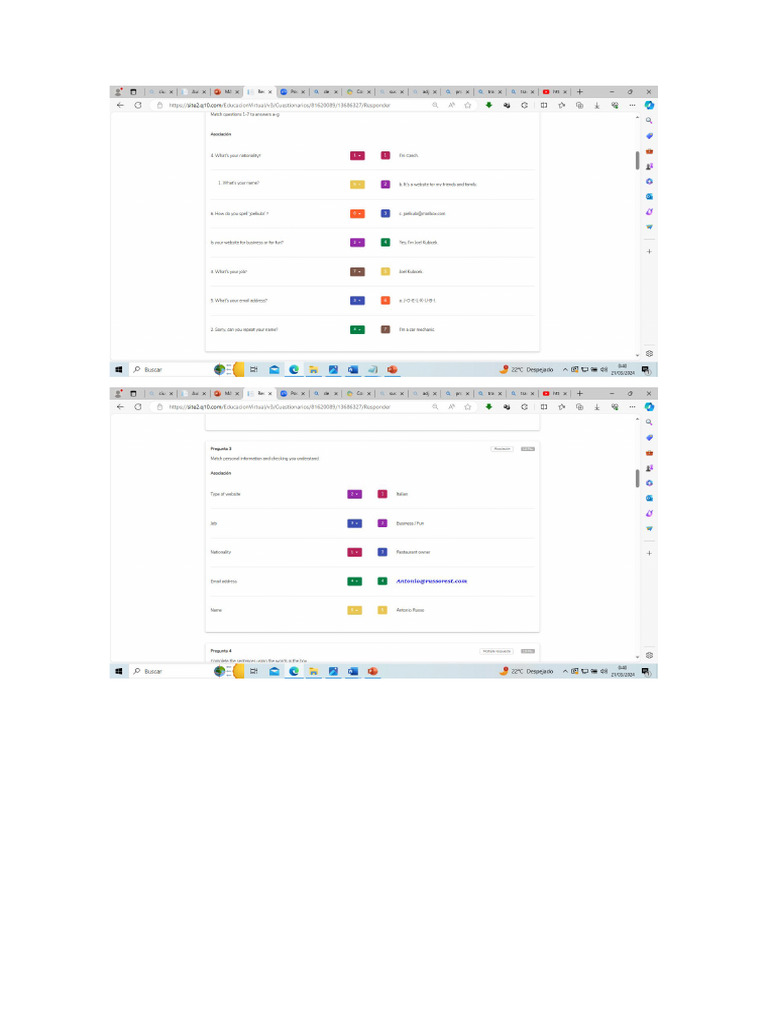This screenshot has width=768, height=1024.
Task: Click Windows Start button below the "What's your job?" window
Action: [x=119, y=370]
